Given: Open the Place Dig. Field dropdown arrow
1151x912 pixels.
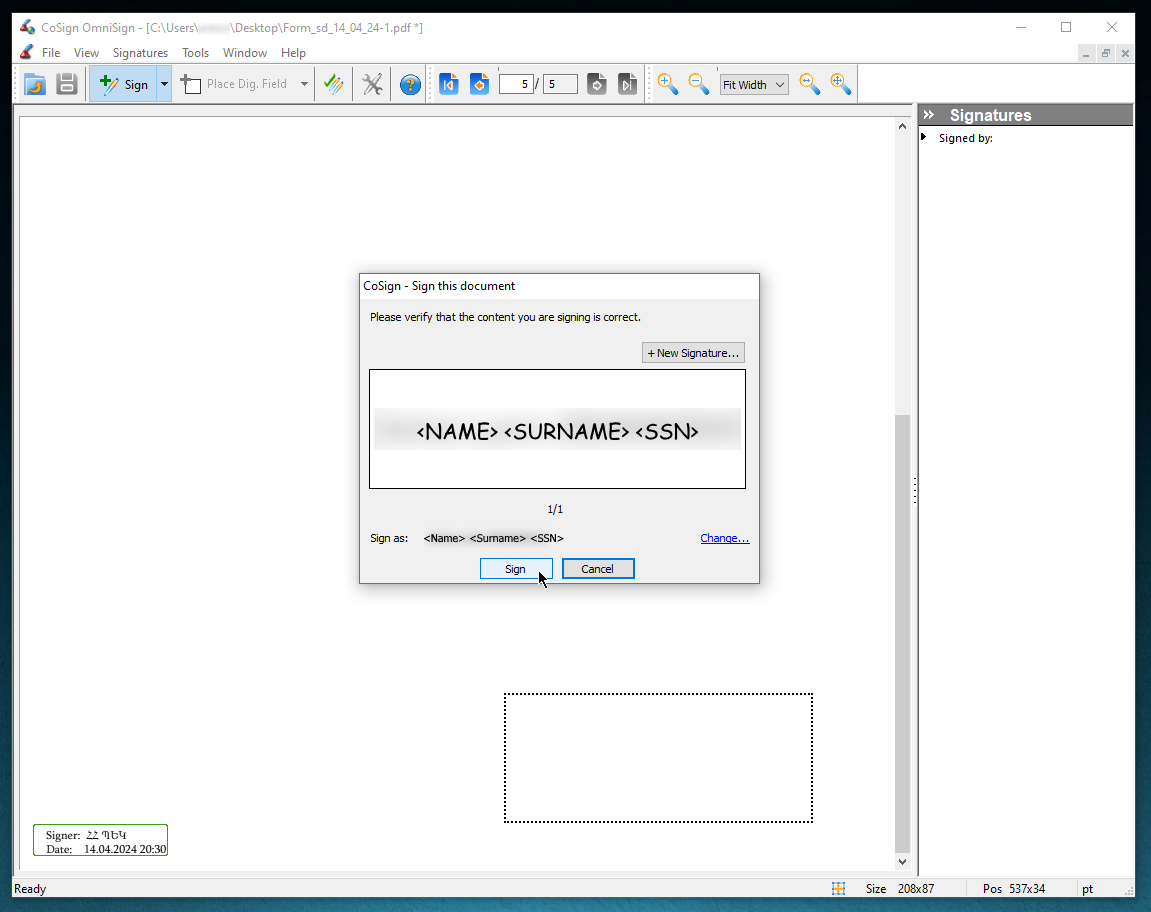Looking at the screenshot, I should [x=304, y=84].
